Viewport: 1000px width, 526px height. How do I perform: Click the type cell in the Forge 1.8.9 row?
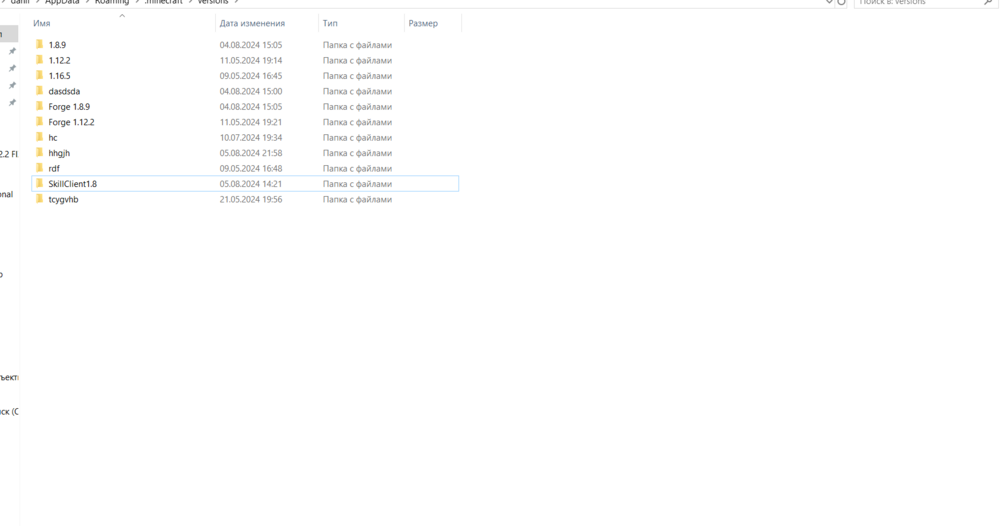[x=357, y=106]
